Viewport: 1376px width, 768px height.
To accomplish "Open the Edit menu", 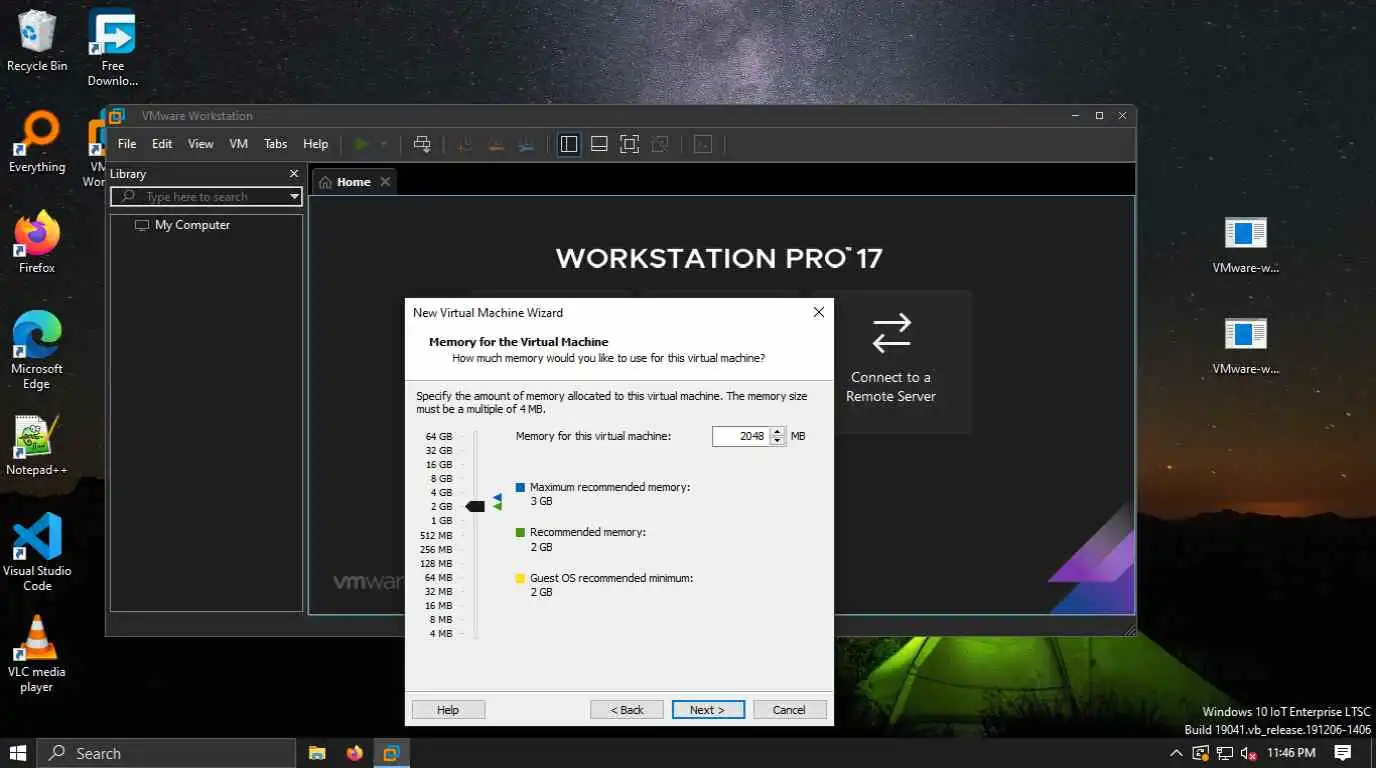I will point(162,144).
